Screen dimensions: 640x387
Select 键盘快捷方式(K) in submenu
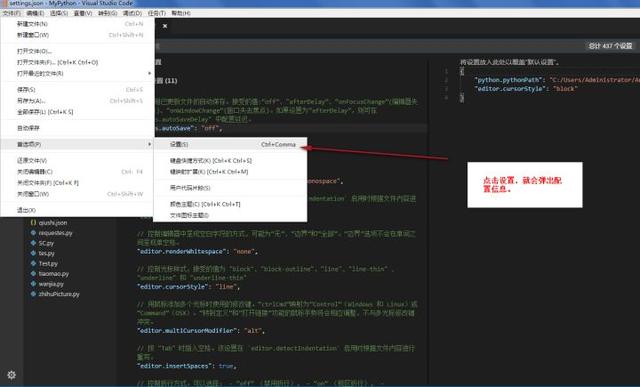230,160
